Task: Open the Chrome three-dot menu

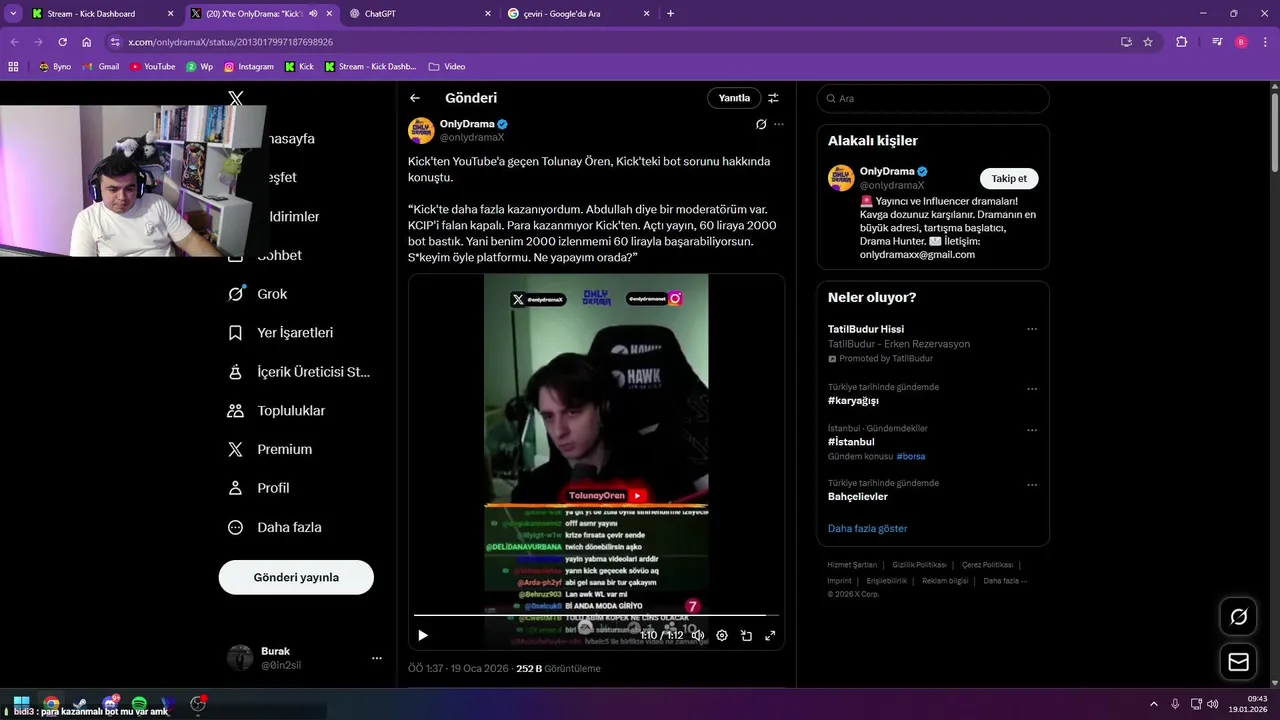Action: (1265, 42)
